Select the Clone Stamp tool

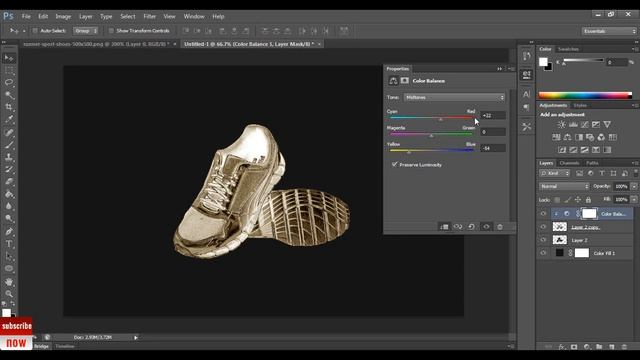point(9,157)
